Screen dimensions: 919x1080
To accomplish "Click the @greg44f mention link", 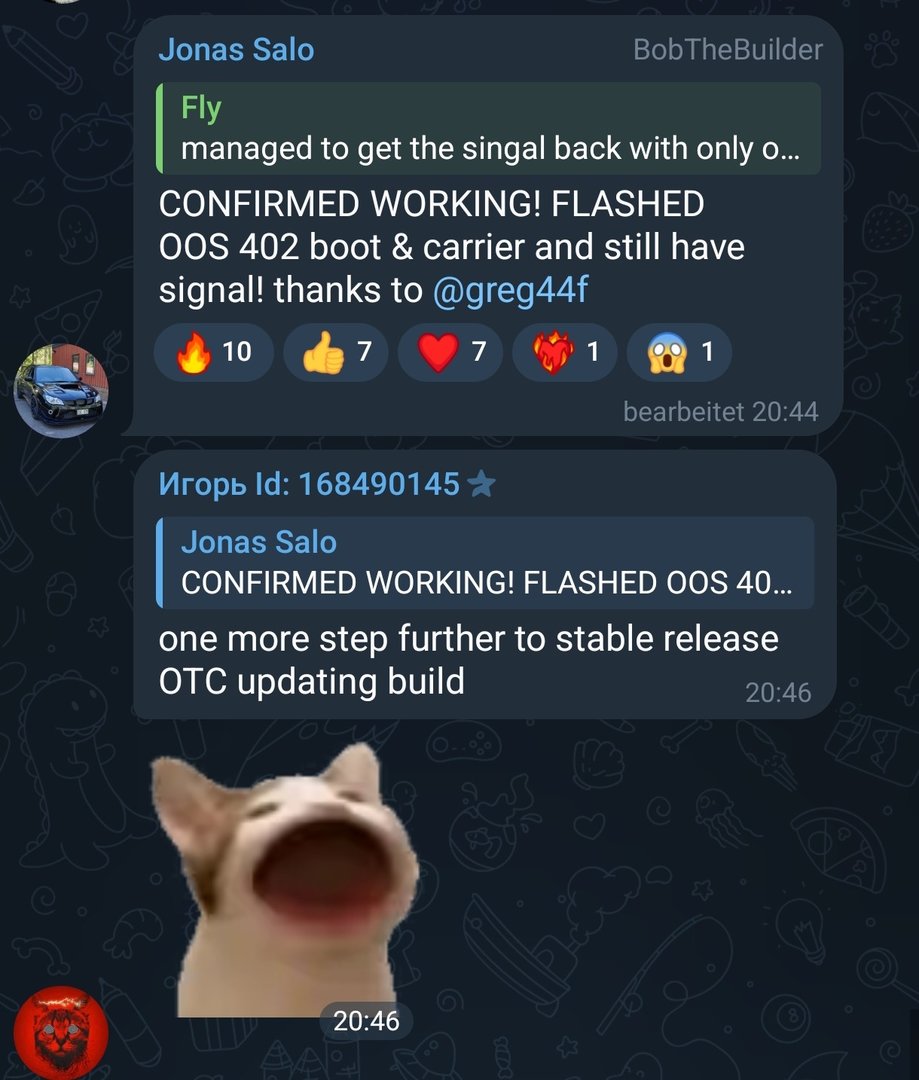I will click(x=510, y=290).
